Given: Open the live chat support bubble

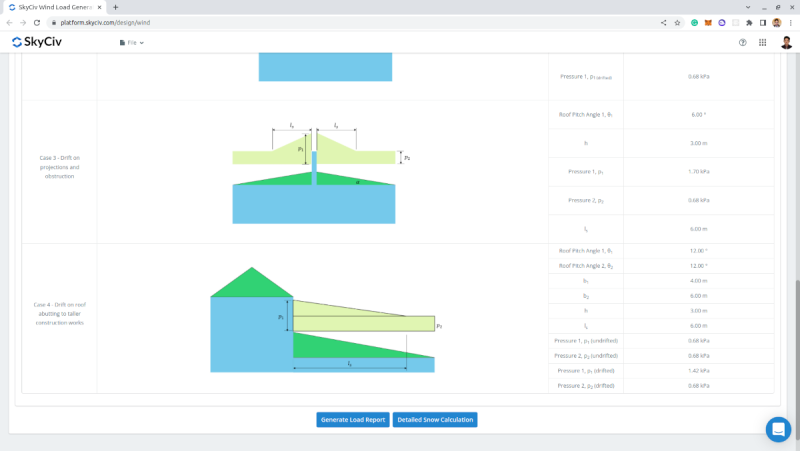Looking at the screenshot, I should point(778,429).
